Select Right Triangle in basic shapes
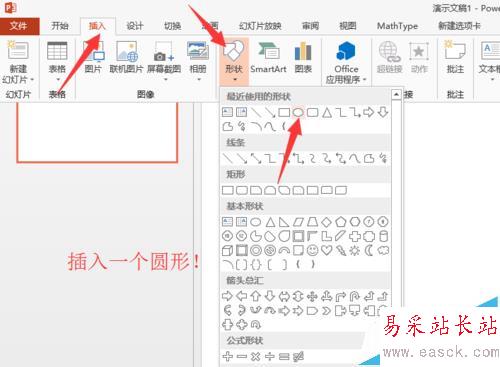The height and width of the screenshot is (367, 500). point(284,222)
